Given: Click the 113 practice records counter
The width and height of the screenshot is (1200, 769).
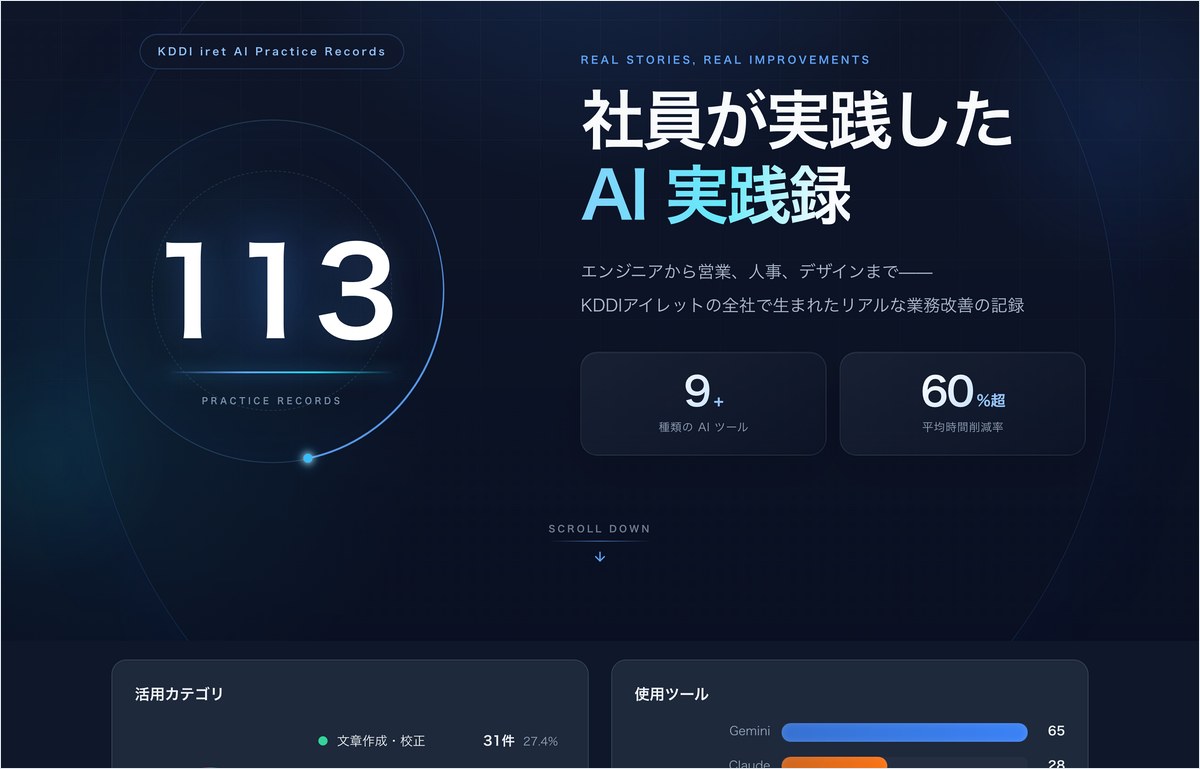Looking at the screenshot, I should pos(279,292).
